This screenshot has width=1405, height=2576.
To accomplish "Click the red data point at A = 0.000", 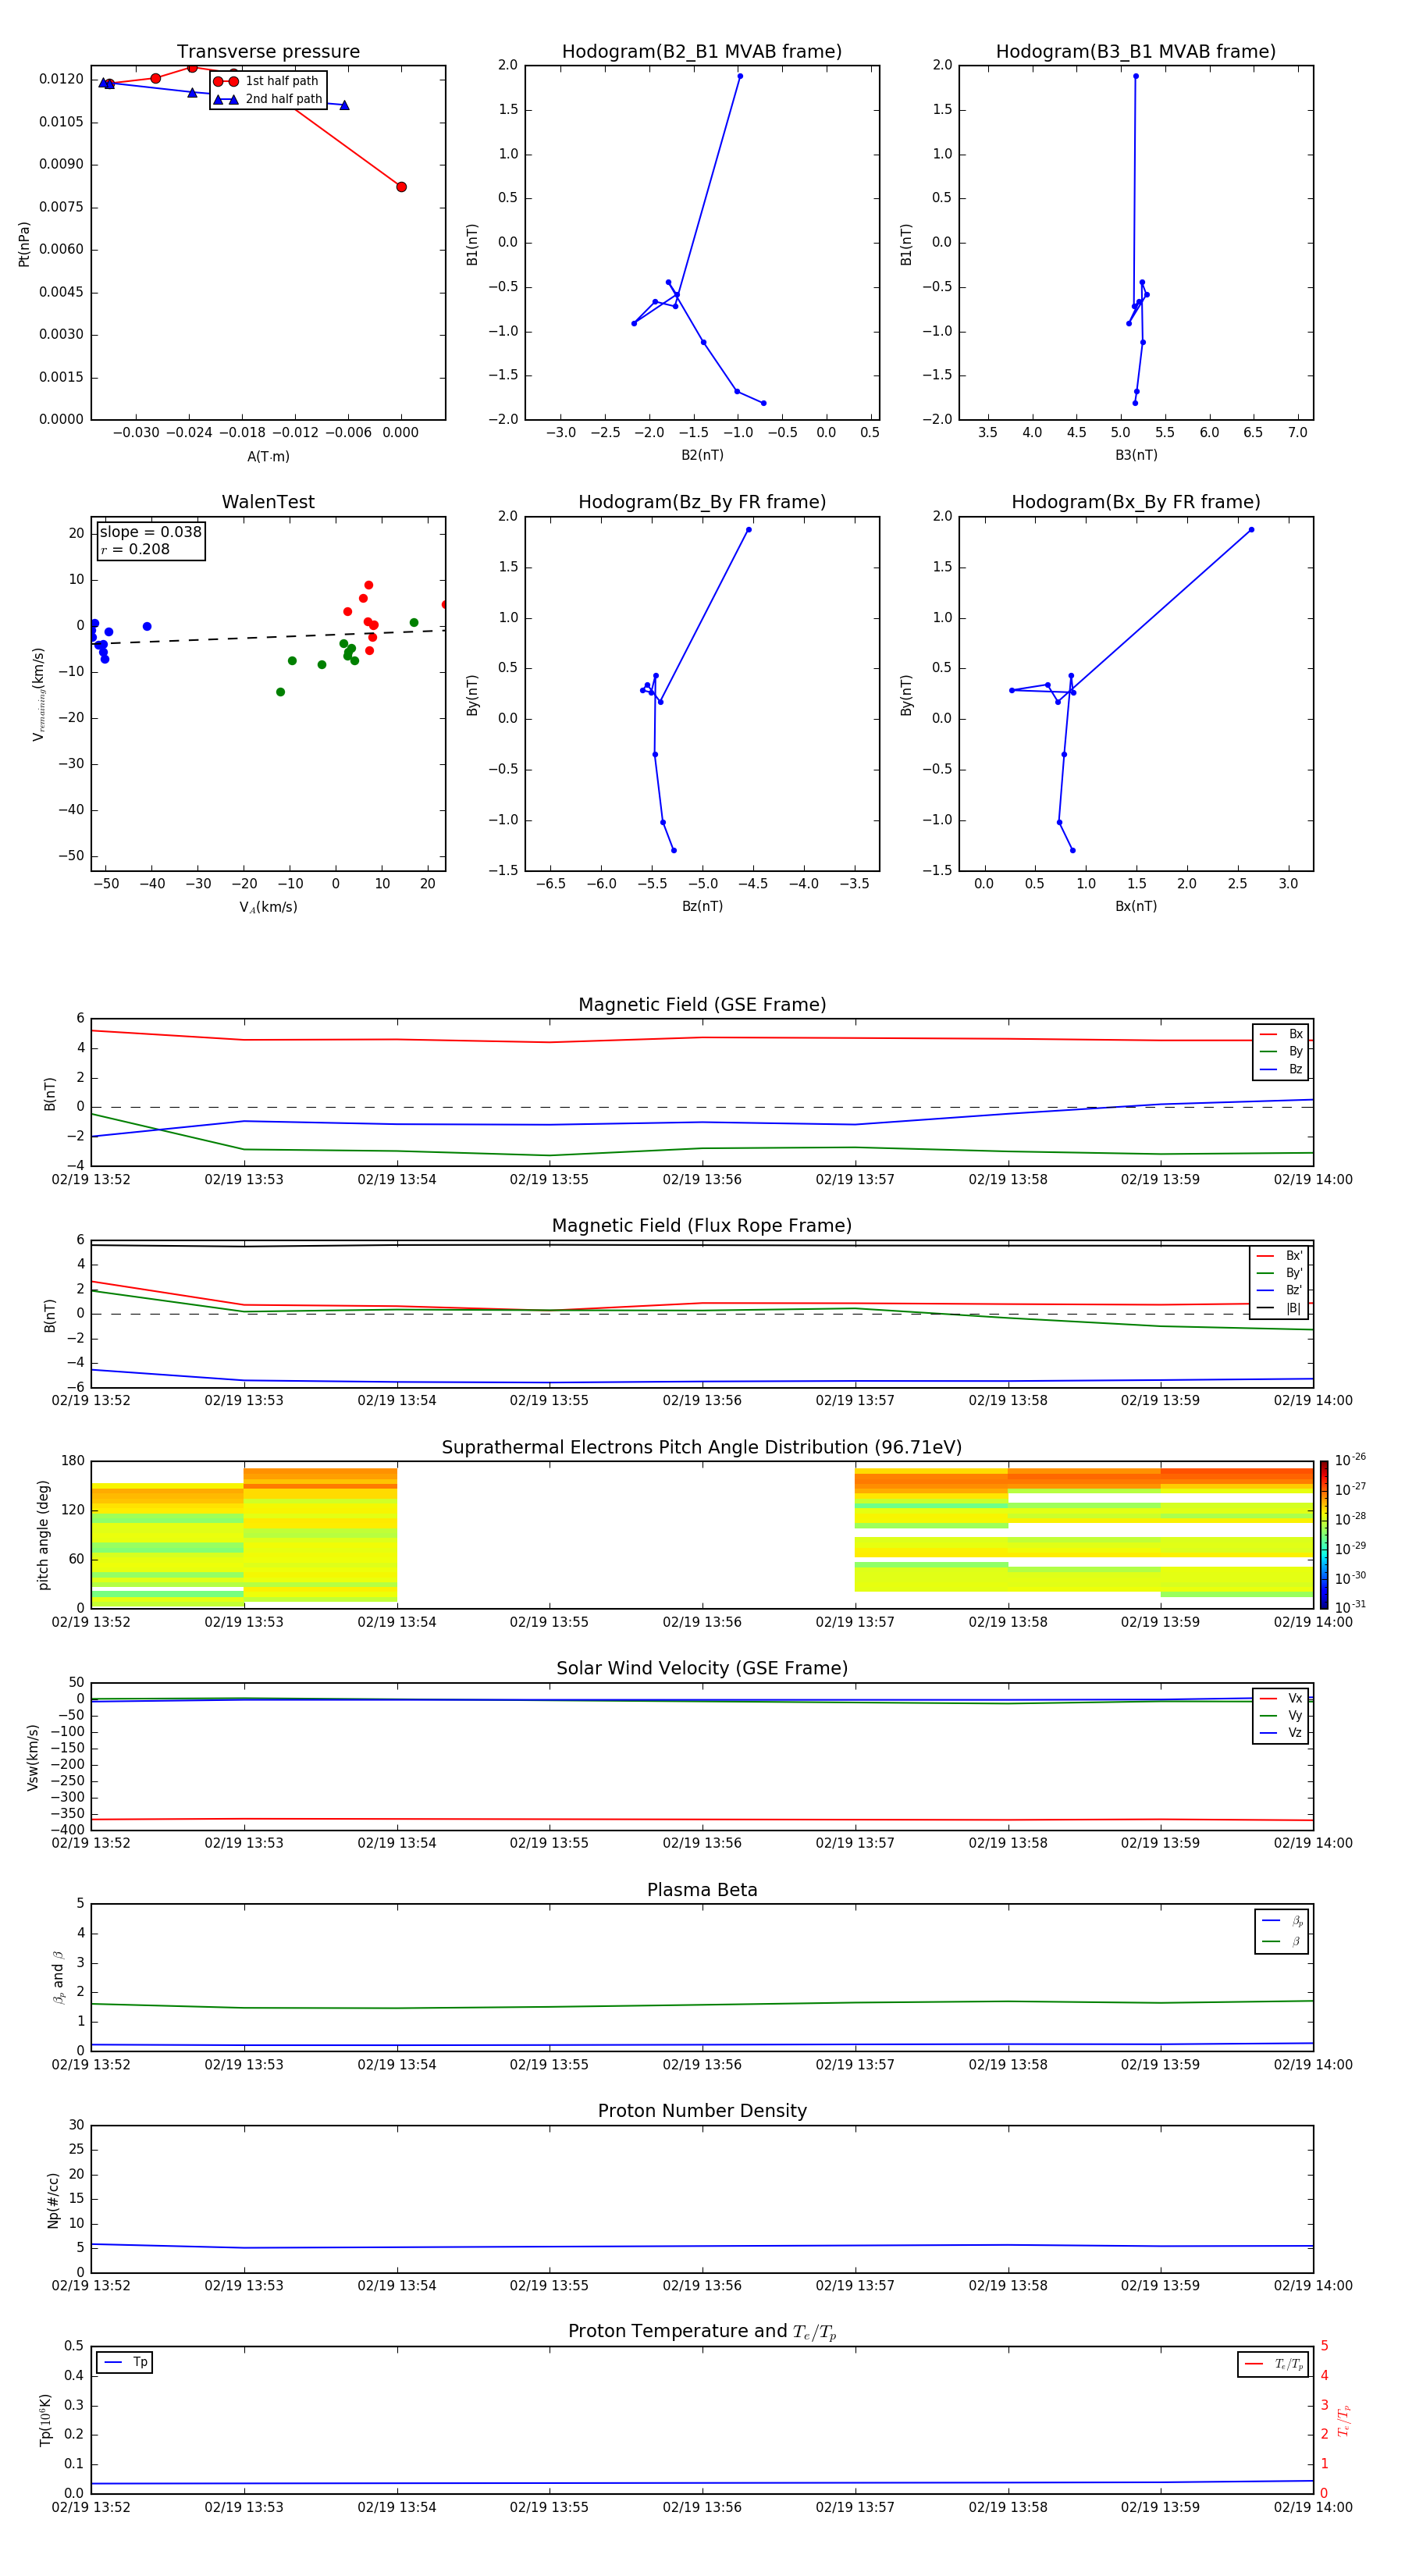I will pos(401,187).
